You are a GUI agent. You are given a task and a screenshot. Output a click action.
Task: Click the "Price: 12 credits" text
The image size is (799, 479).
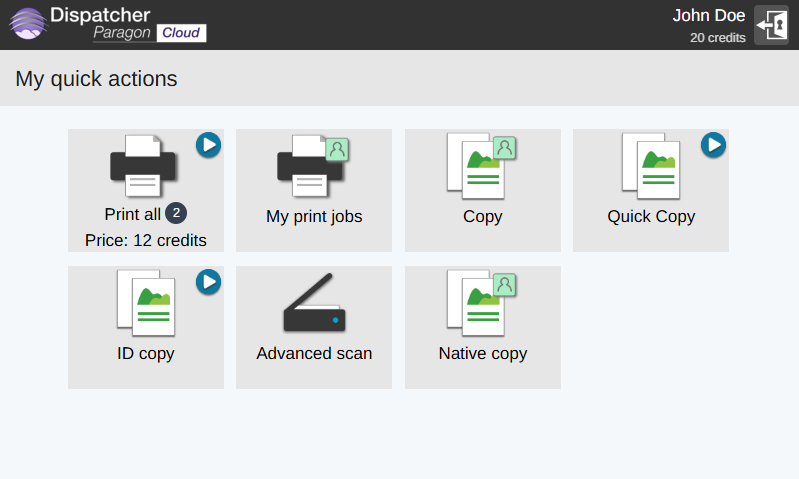(146, 240)
